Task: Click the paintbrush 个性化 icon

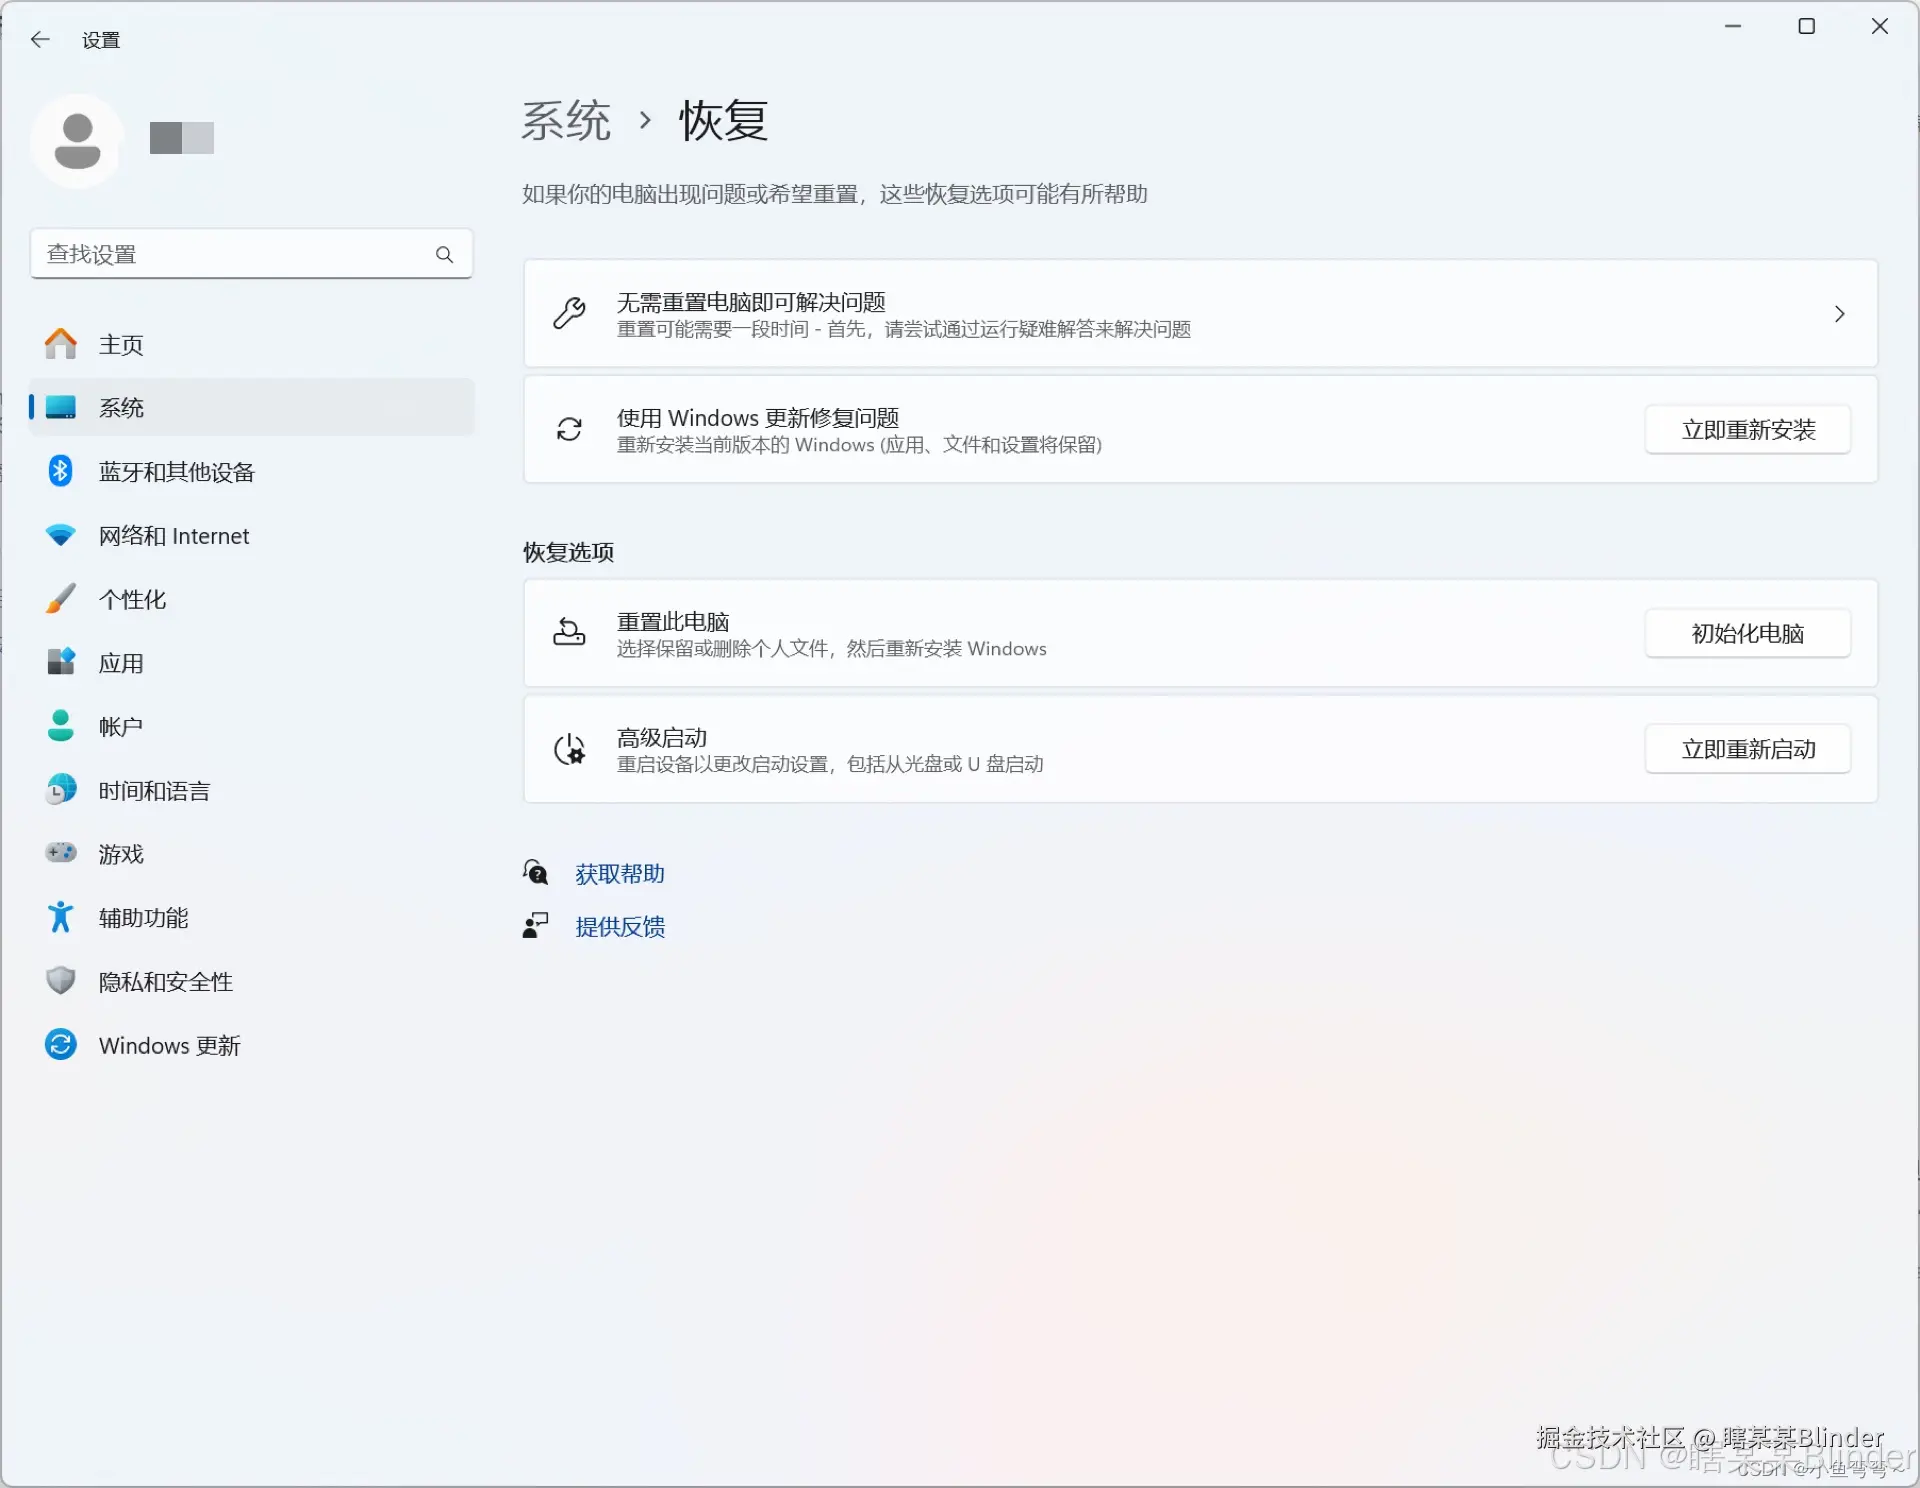Action: pyautogui.click(x=60, y=599)
